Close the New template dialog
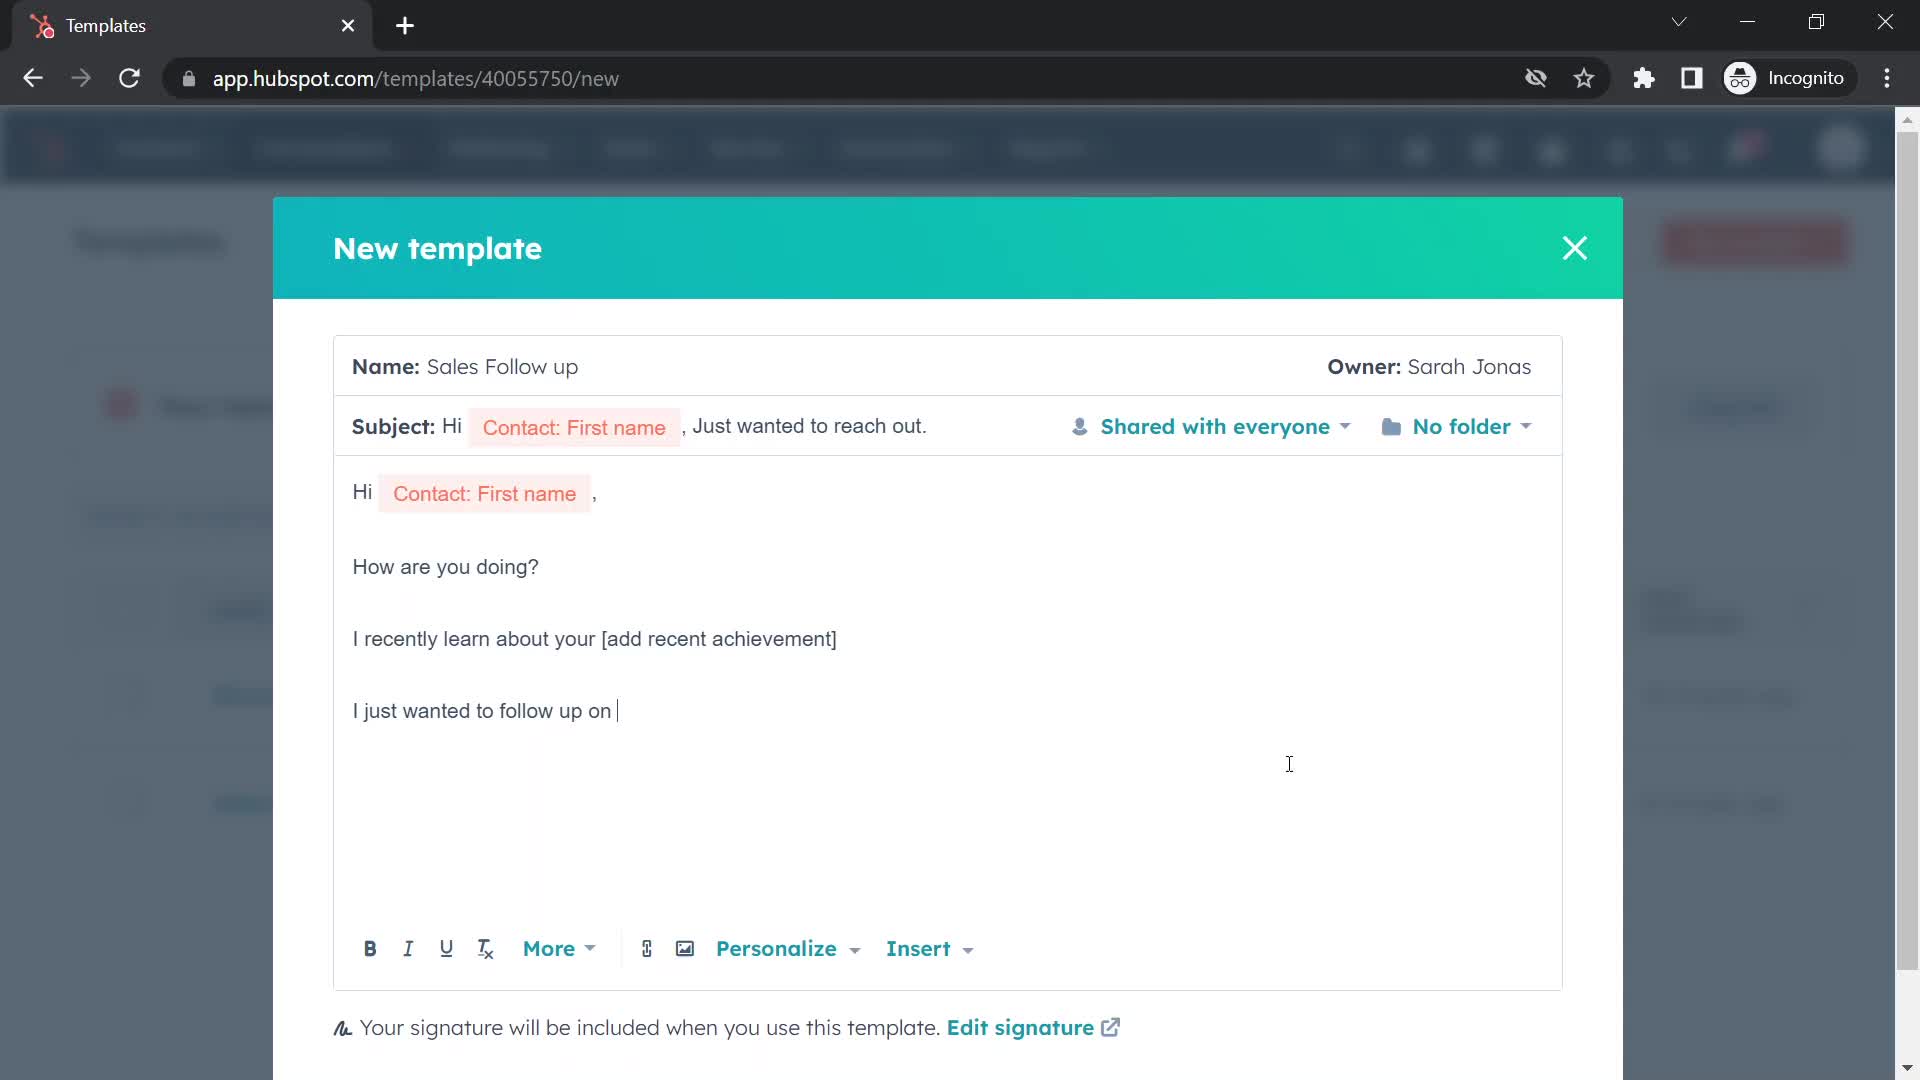Viewport: 1920px width, 1080px height. pyautogui.click(x=1575, y=248)
